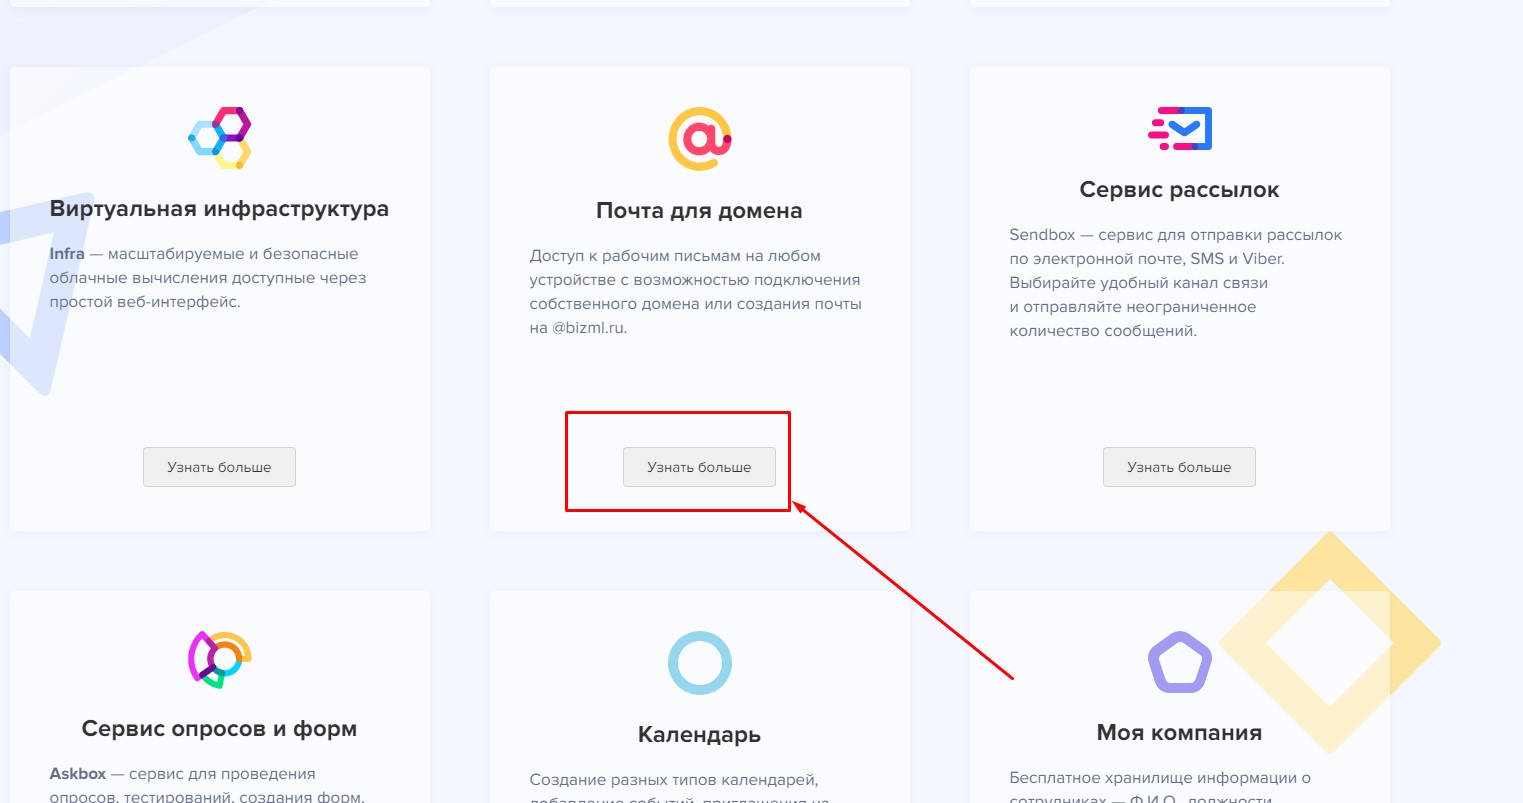1523x803 pixels.
Task: Select the "Календарь" card title
Action: point(699,735)
